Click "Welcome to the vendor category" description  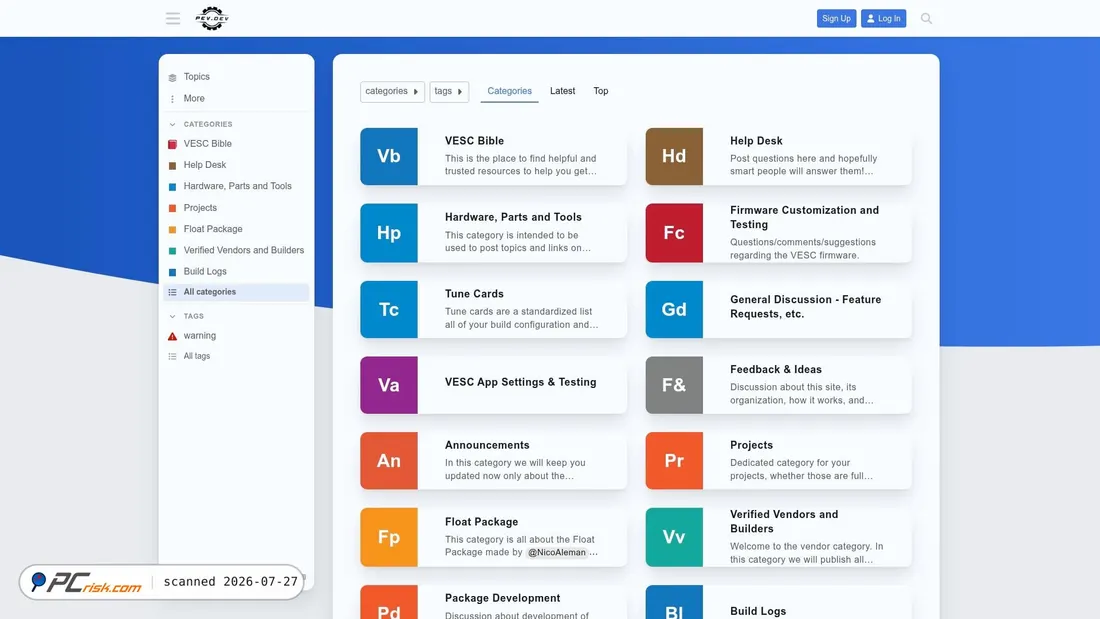tap(806, 553)
